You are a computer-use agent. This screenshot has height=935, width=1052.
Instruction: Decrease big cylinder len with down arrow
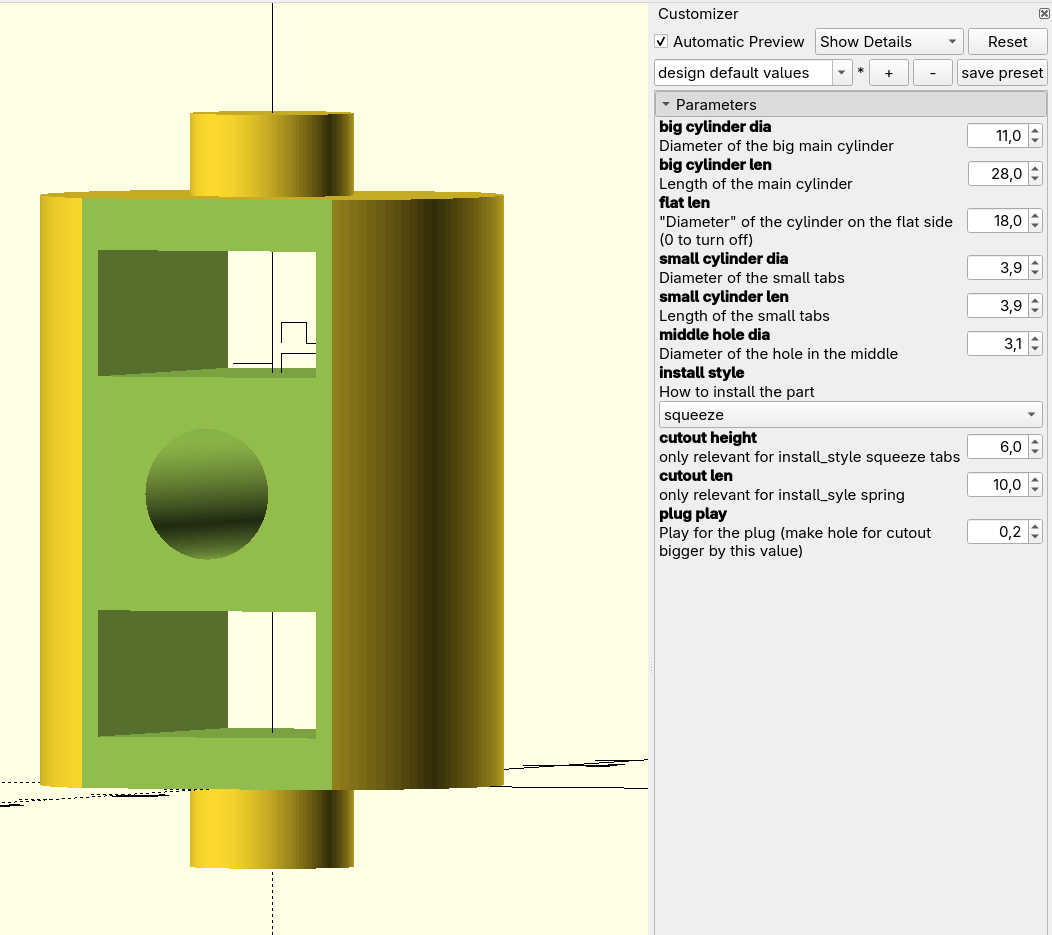point(1035,180)
